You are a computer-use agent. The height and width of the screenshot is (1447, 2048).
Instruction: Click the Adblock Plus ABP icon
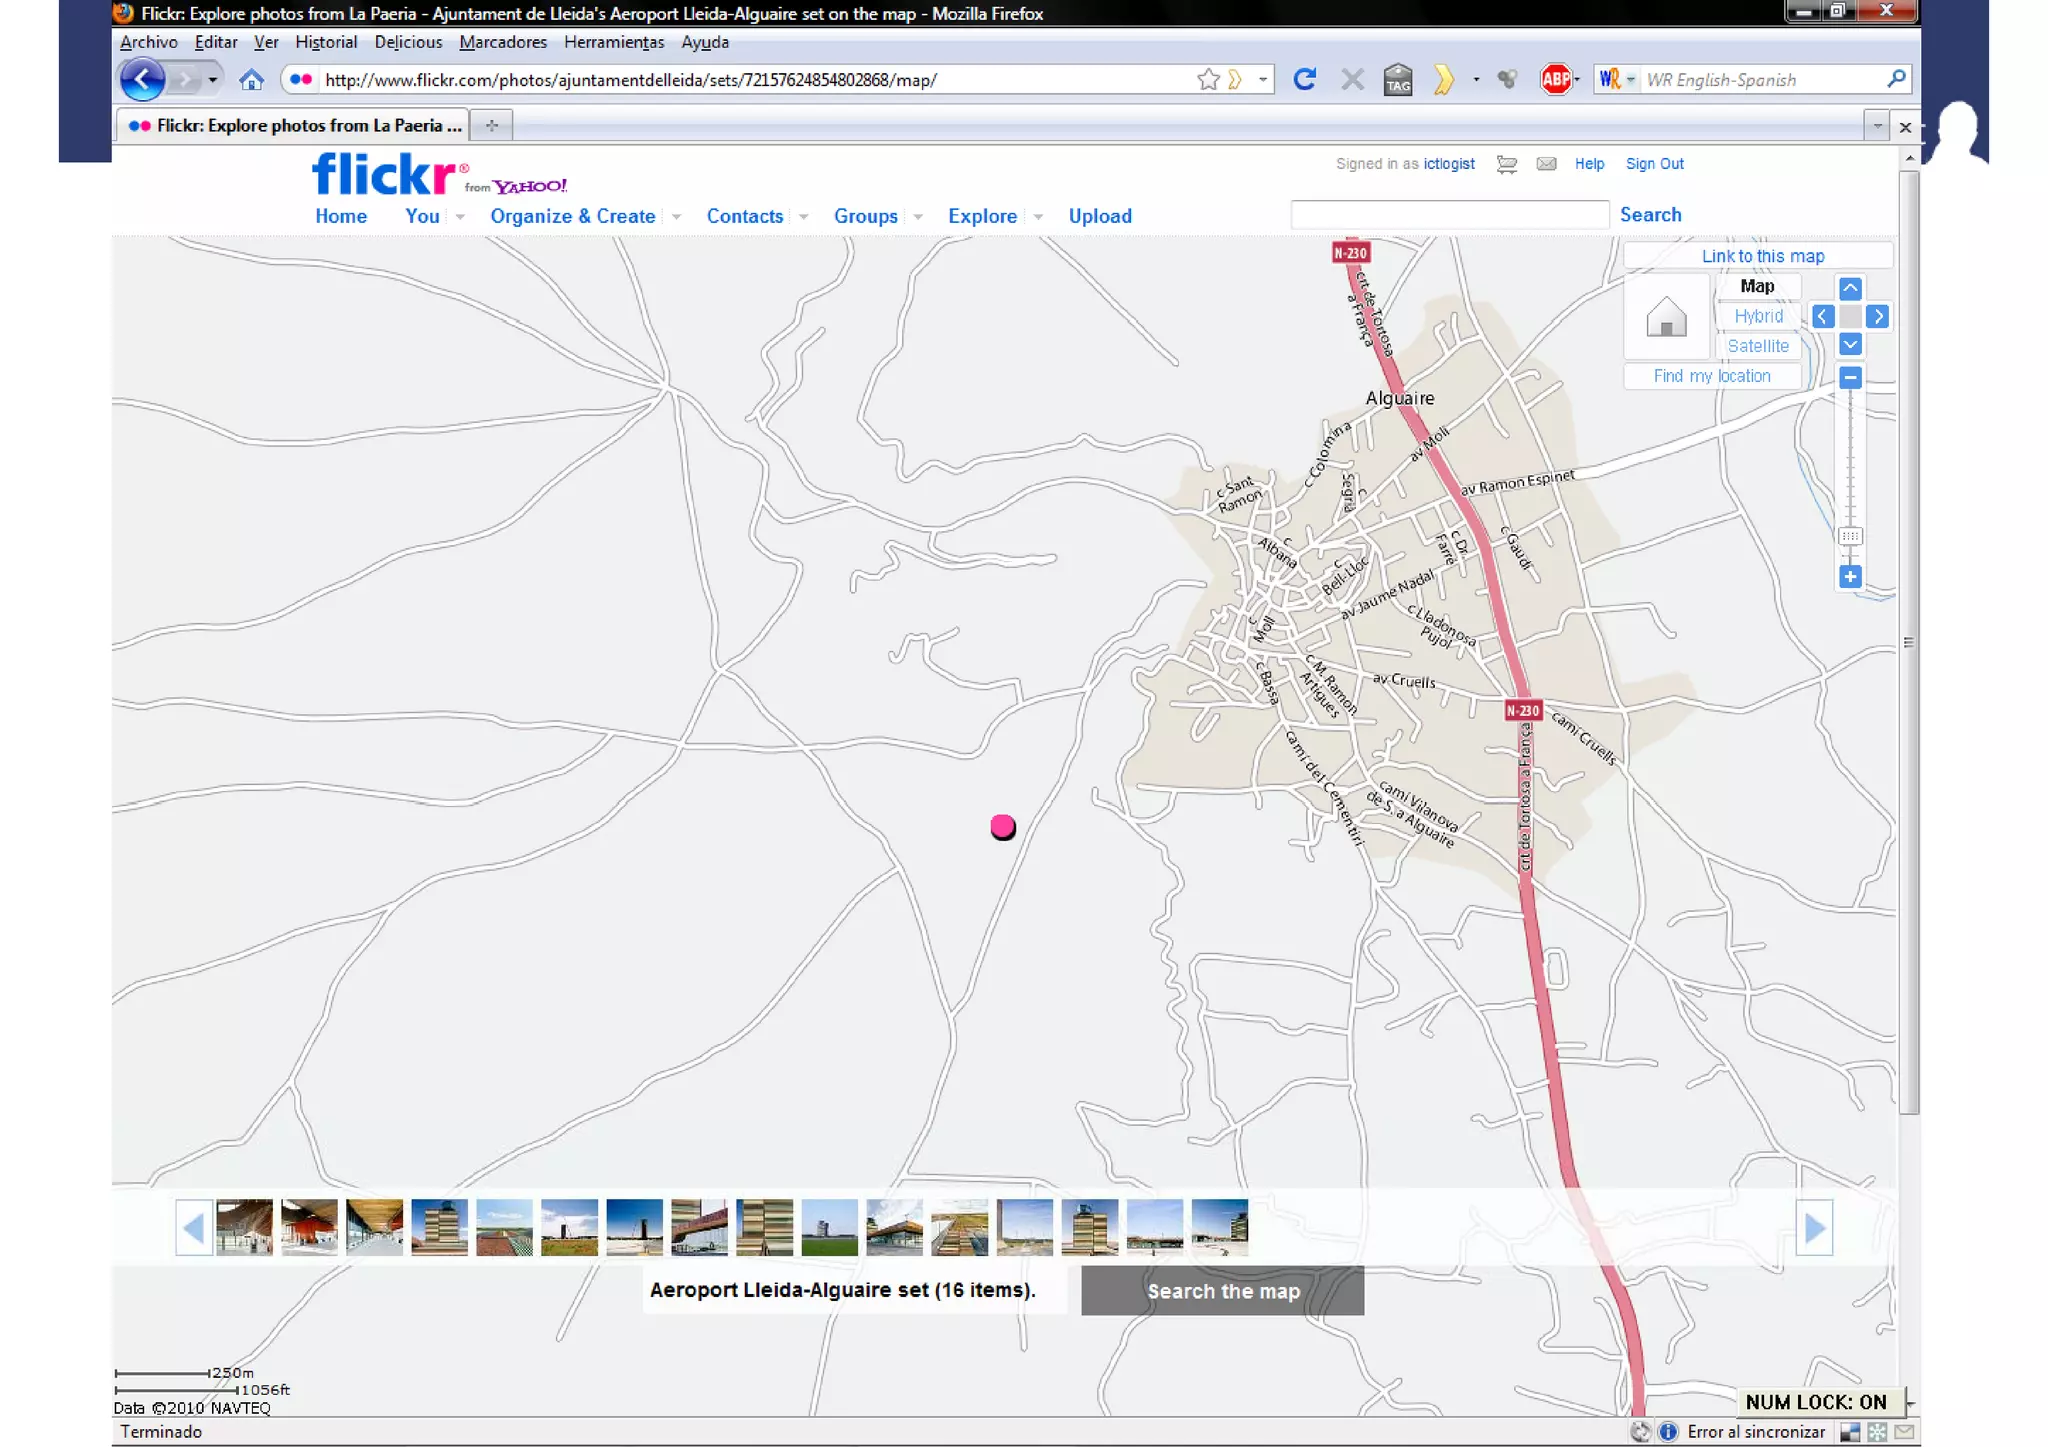pos(1555,79)
